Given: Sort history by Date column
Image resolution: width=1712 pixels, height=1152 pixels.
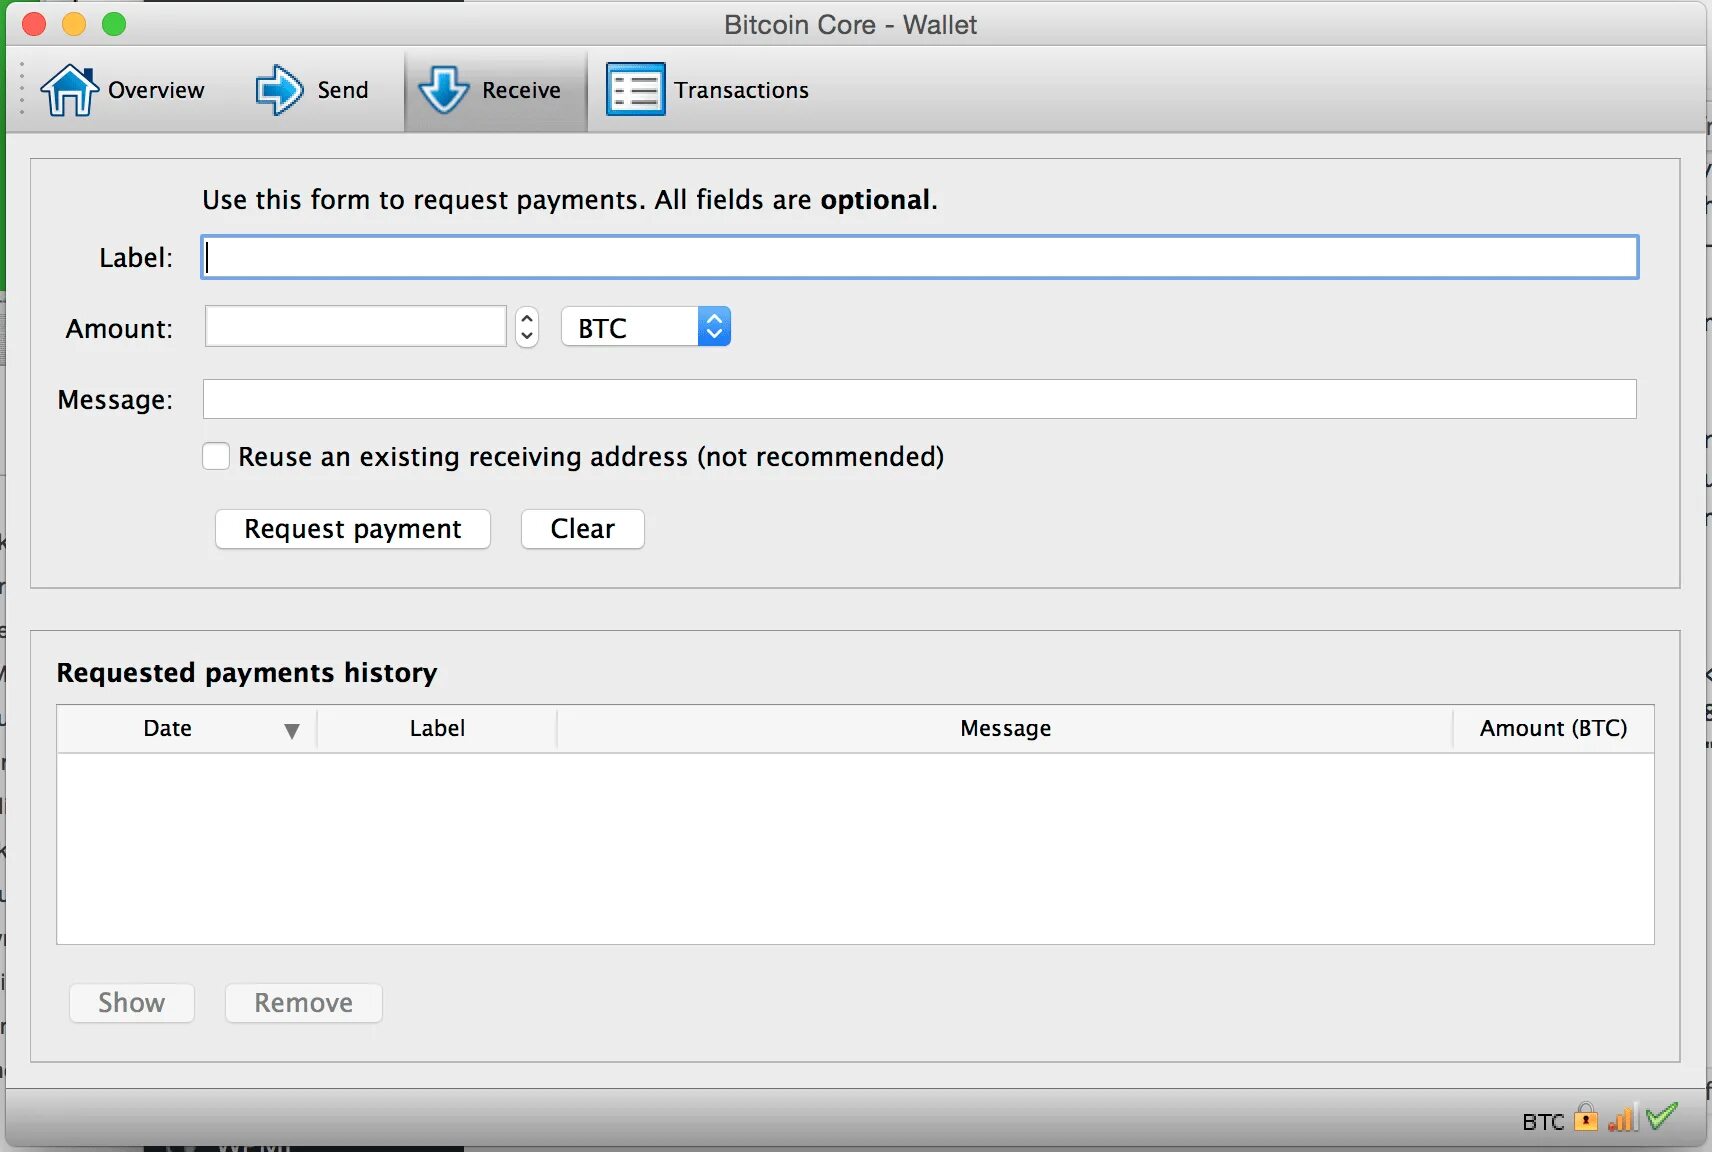Looking at the screenshot, I should [187, 729].
